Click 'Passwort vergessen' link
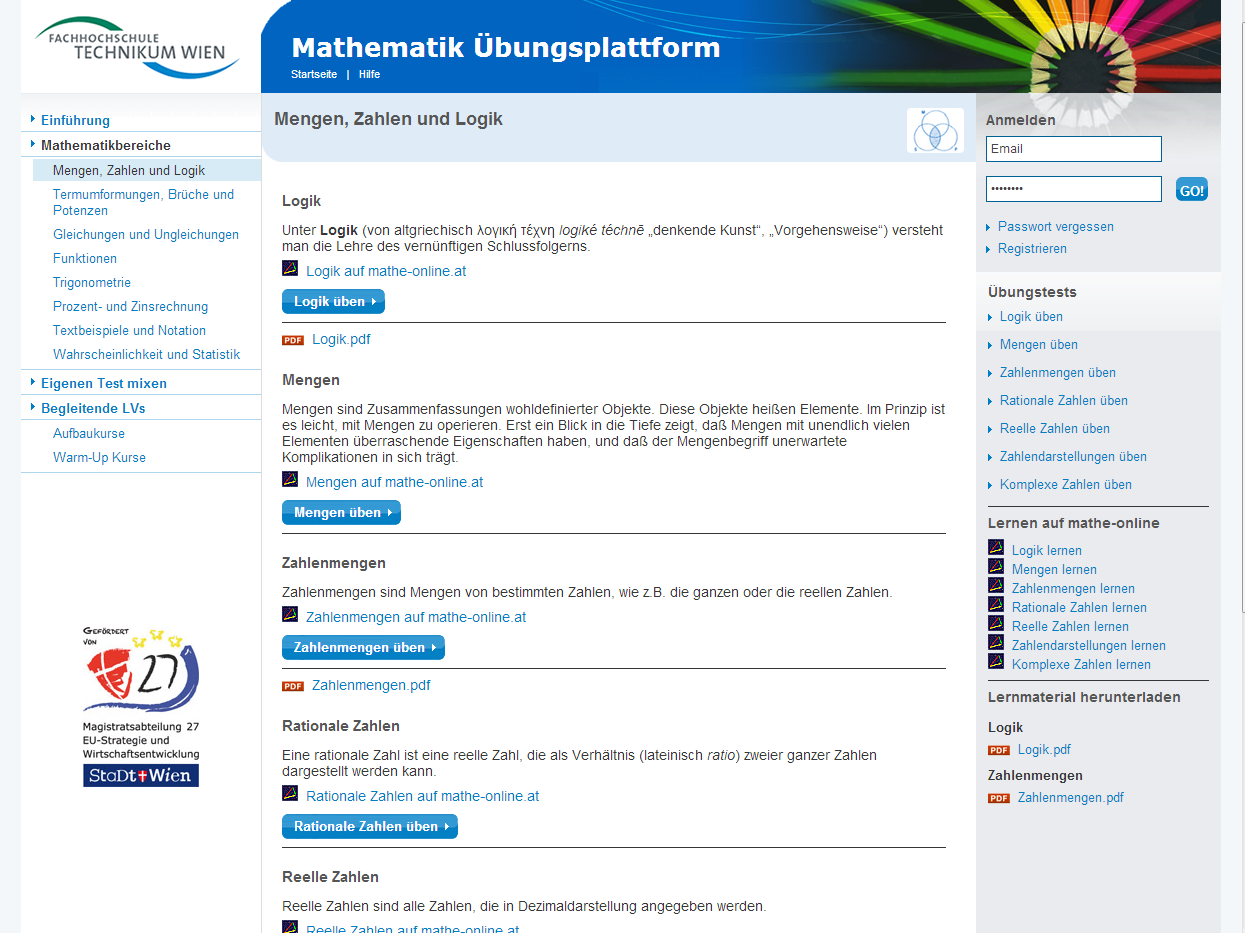Image resolution: width=1245 pixels, height=933 pixels. [x=1056, y=227]
